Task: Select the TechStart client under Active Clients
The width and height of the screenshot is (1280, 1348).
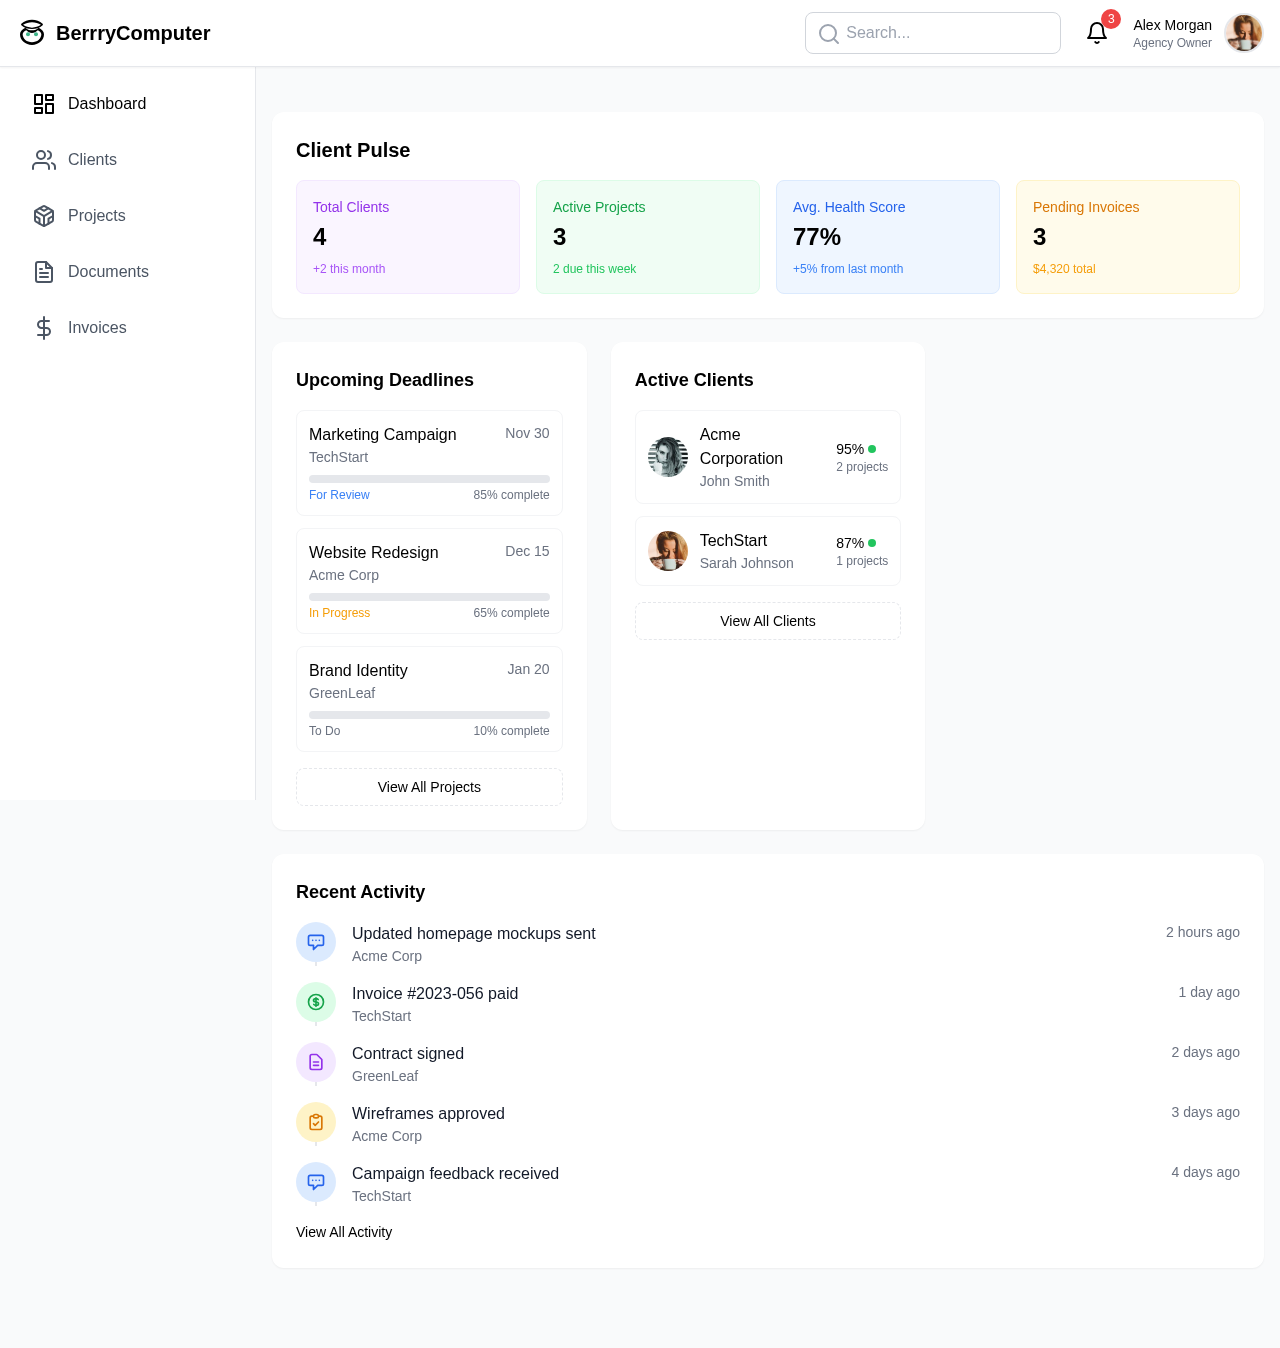Action: (767, 551)
